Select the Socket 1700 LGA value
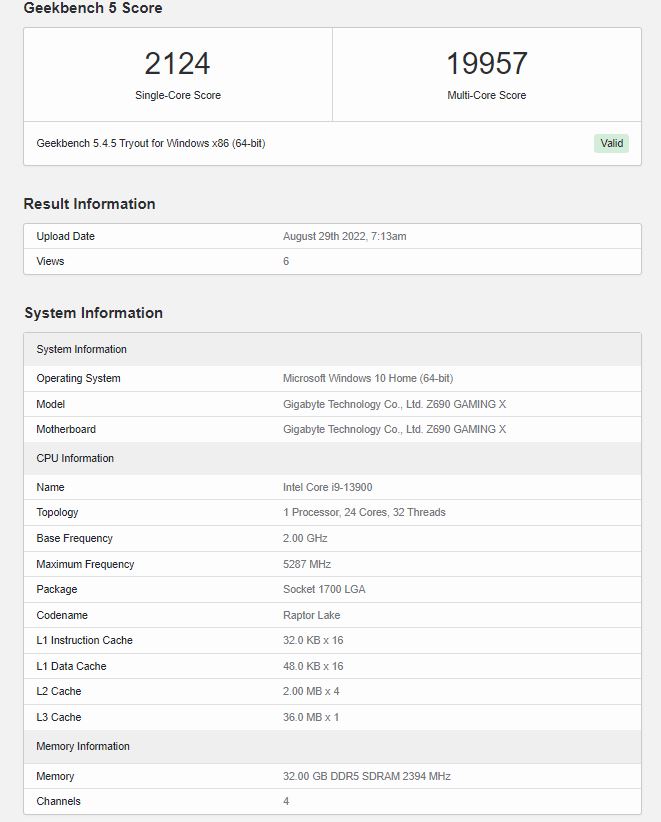The width and height of the screenshot is (661, 822). point(324,589)
